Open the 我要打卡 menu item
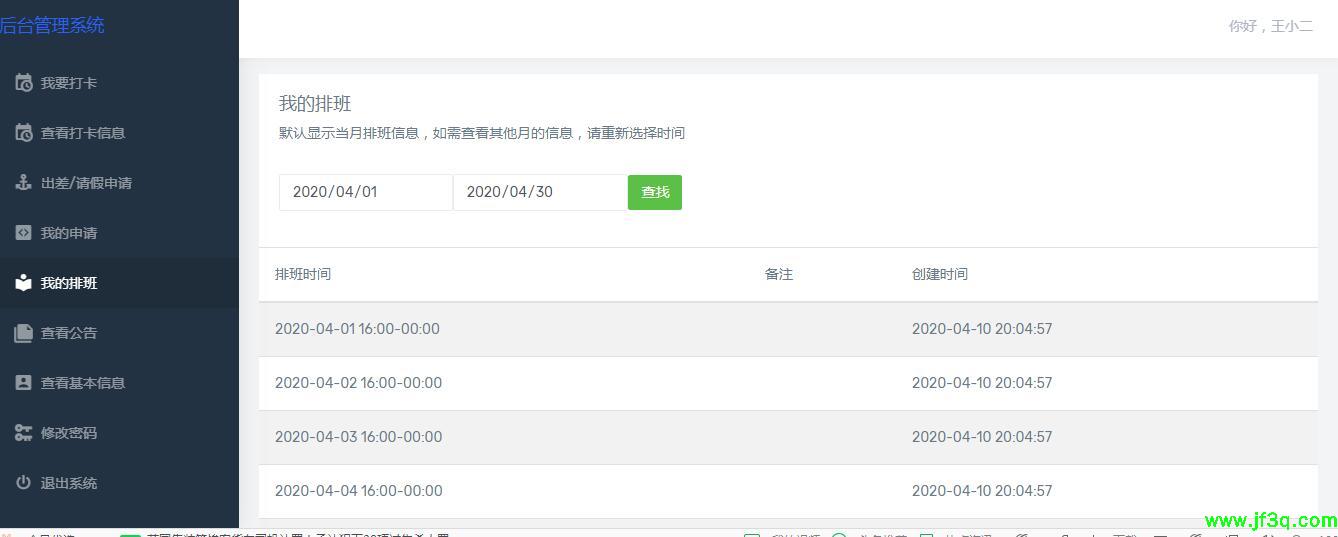 (x=68, y=83)
